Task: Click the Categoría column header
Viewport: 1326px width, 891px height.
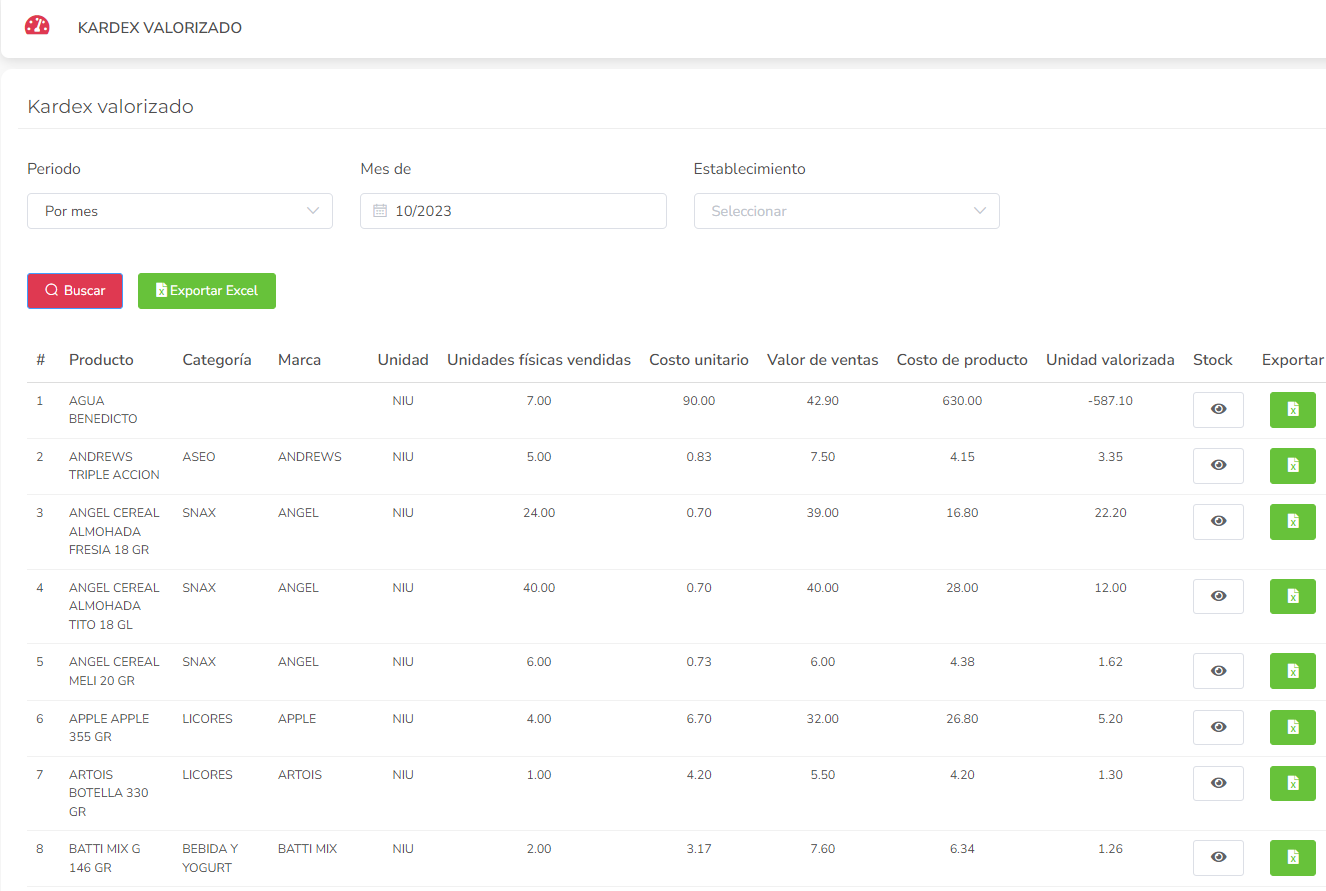Action: [217, 360]
